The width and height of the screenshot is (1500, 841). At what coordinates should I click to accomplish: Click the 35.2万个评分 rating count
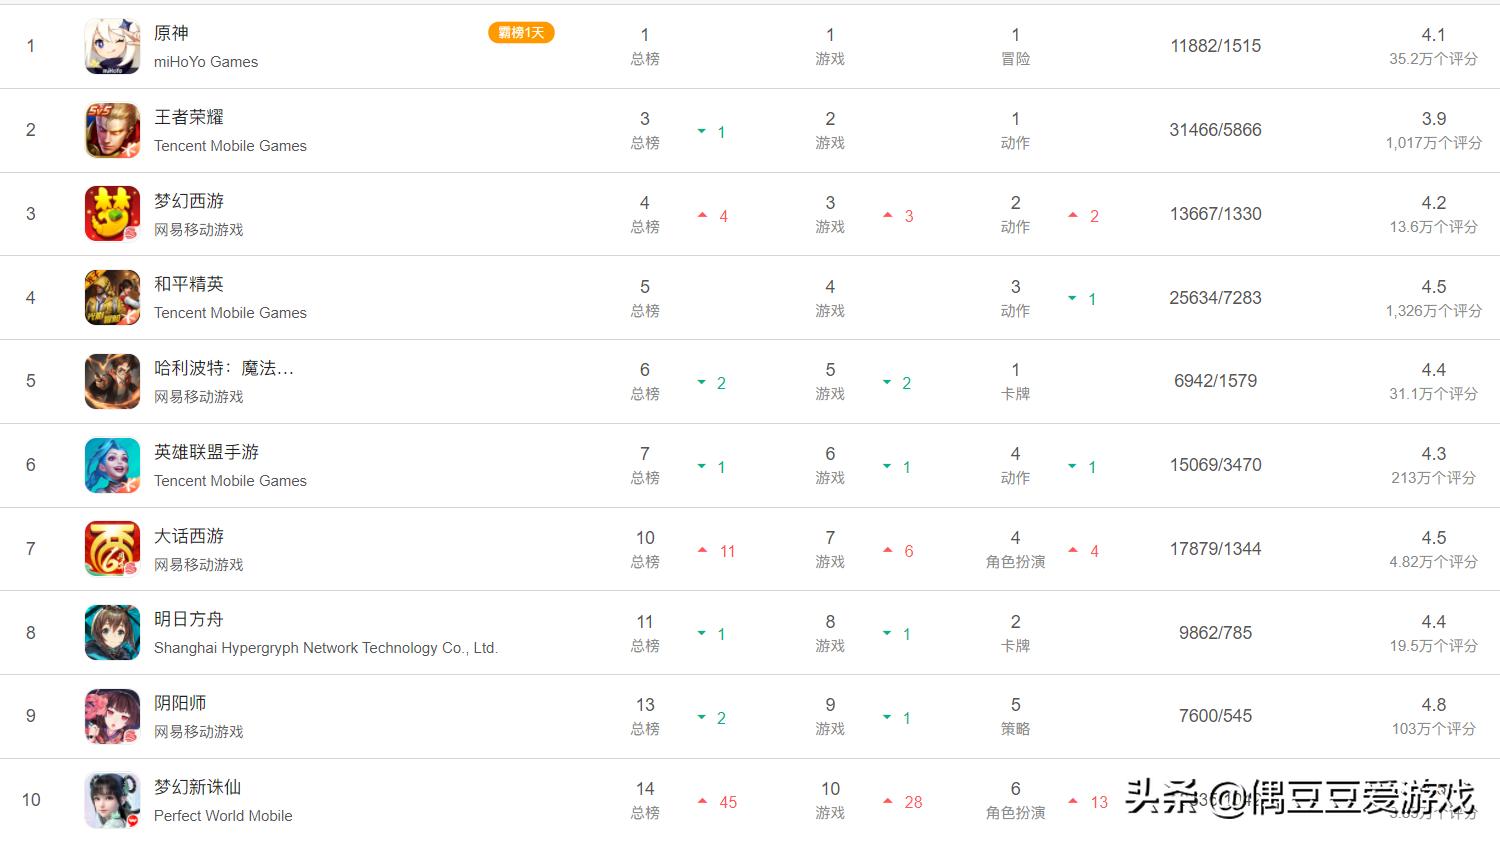point(1434,59)
